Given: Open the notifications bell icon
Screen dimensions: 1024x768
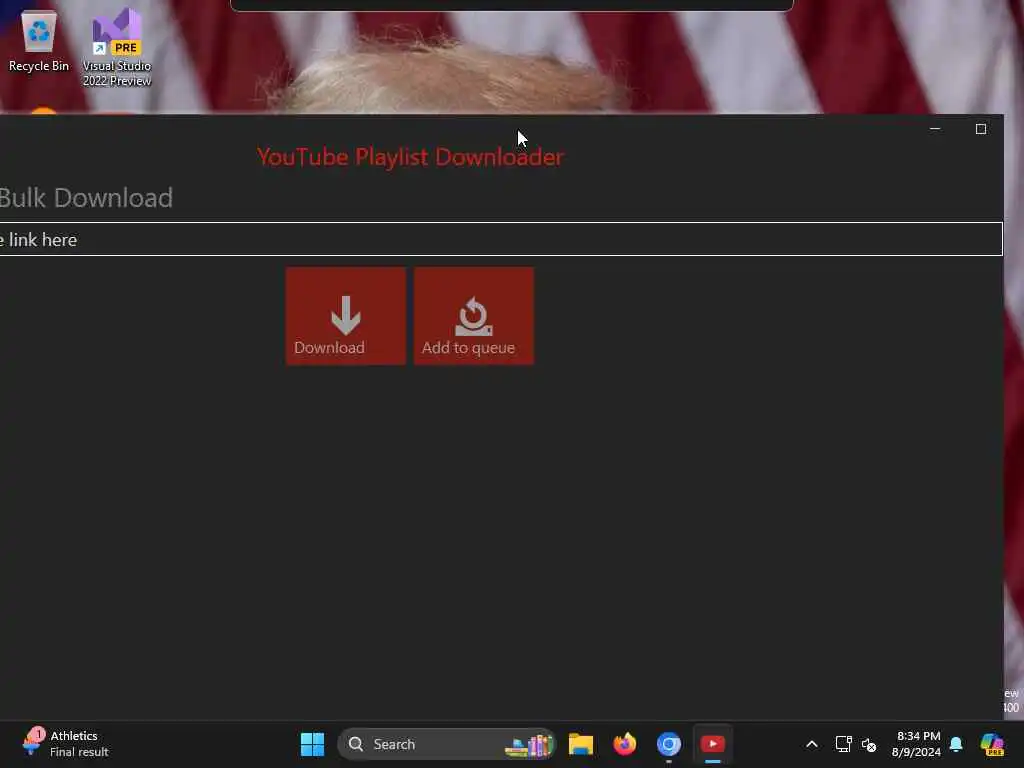Looking at the screenshot, I should (x=956, y=744).
